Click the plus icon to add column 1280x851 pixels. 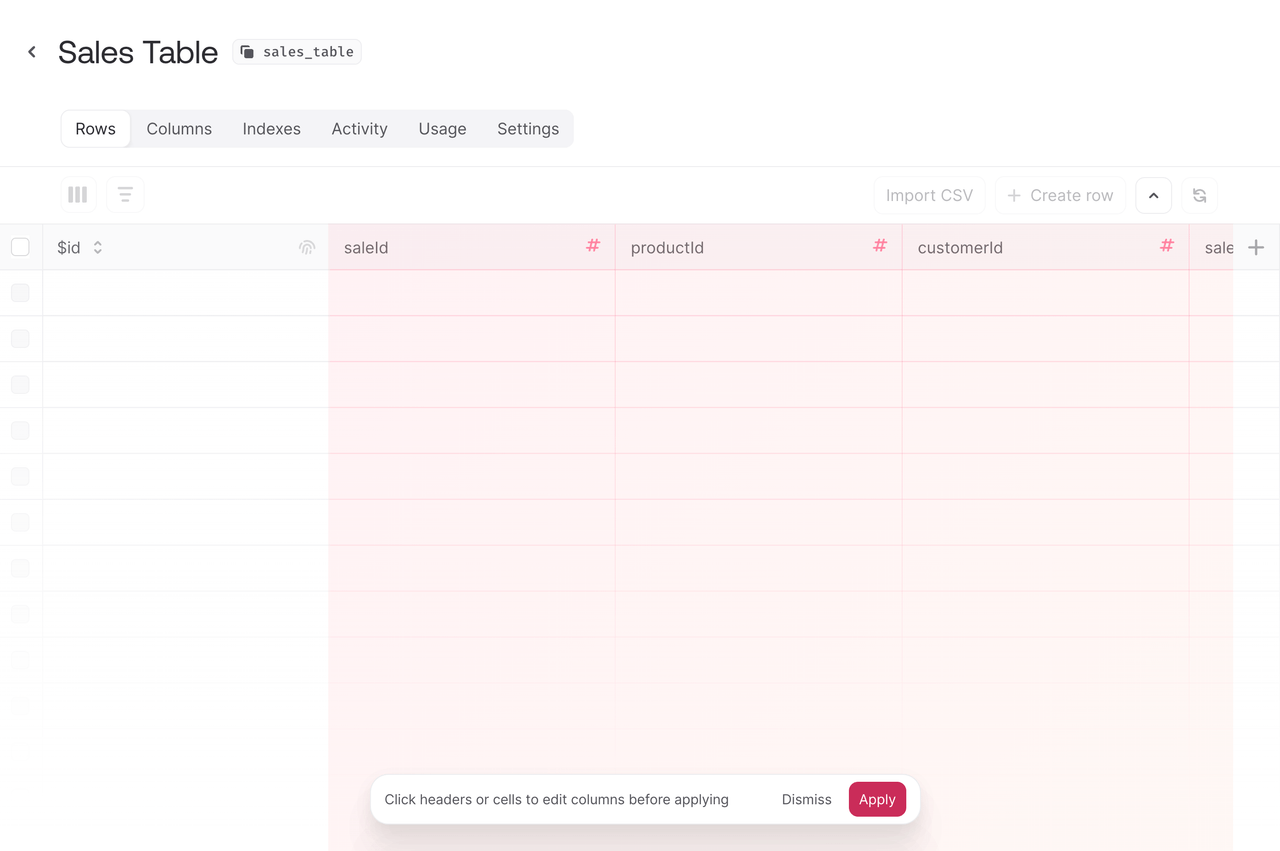click(1256, 247)
